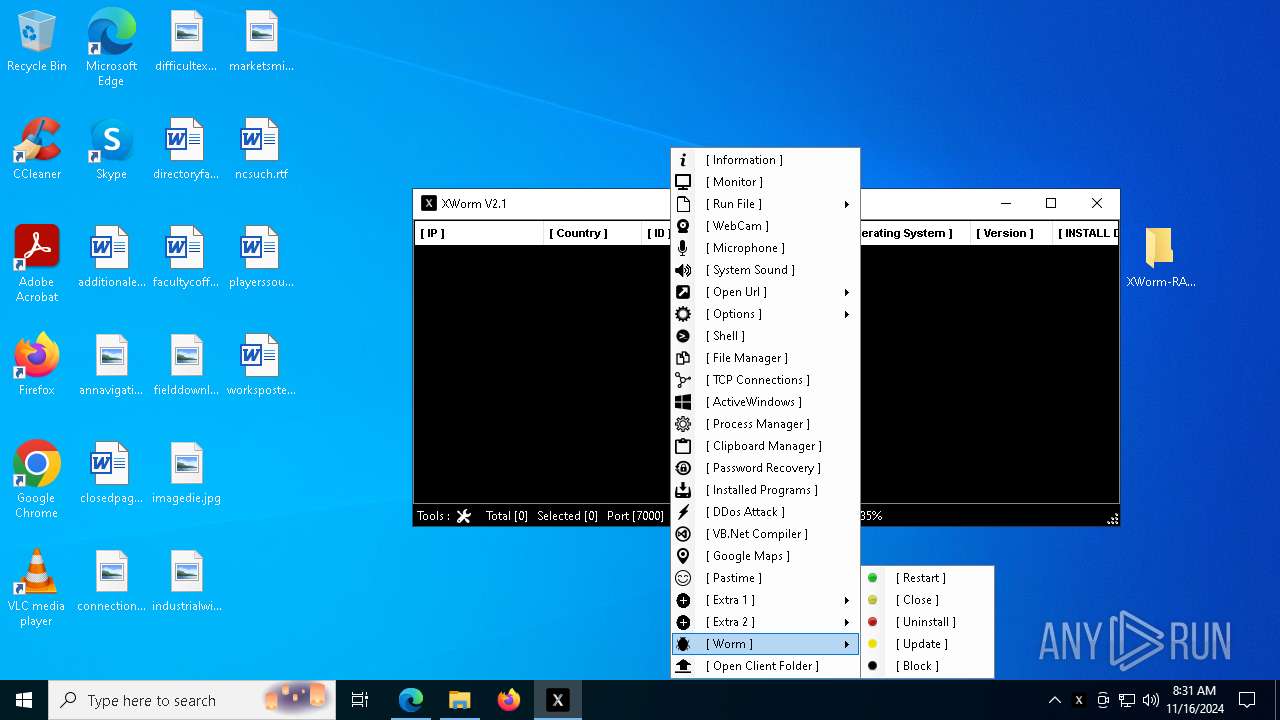The height and width of the screenshot is (720, 1280).
Task: Select the VLC media player desktop icon
Action: (37, 588)
